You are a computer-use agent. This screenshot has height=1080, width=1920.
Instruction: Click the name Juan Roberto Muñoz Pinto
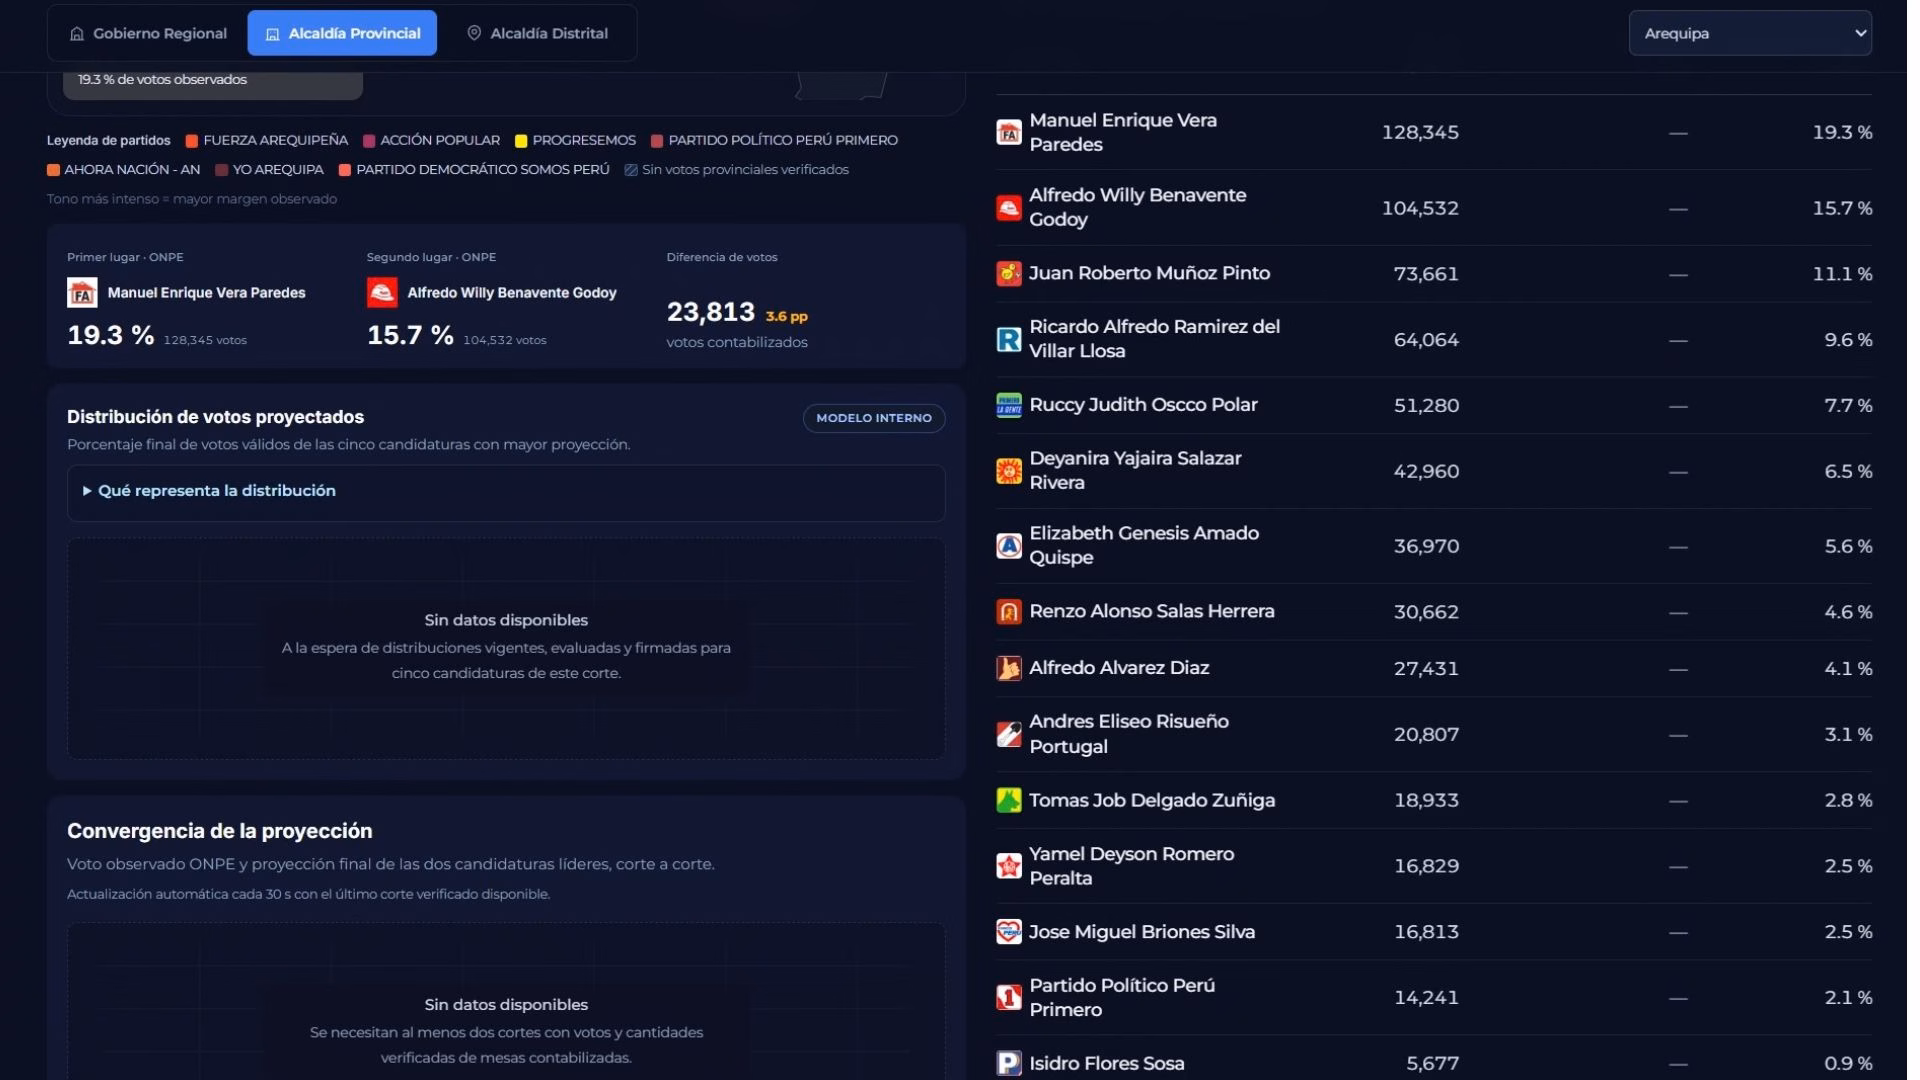tap(1149, 273)
